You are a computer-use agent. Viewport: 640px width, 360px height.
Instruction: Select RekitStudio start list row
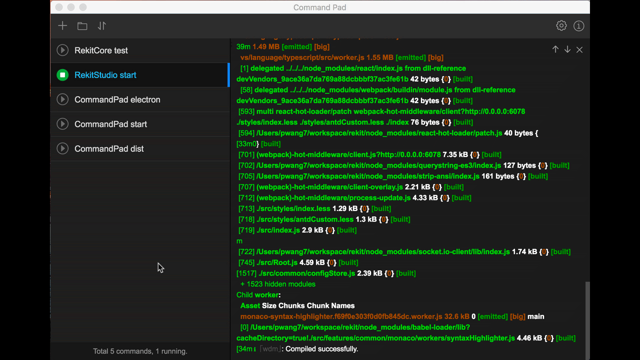tap(140, 75)
